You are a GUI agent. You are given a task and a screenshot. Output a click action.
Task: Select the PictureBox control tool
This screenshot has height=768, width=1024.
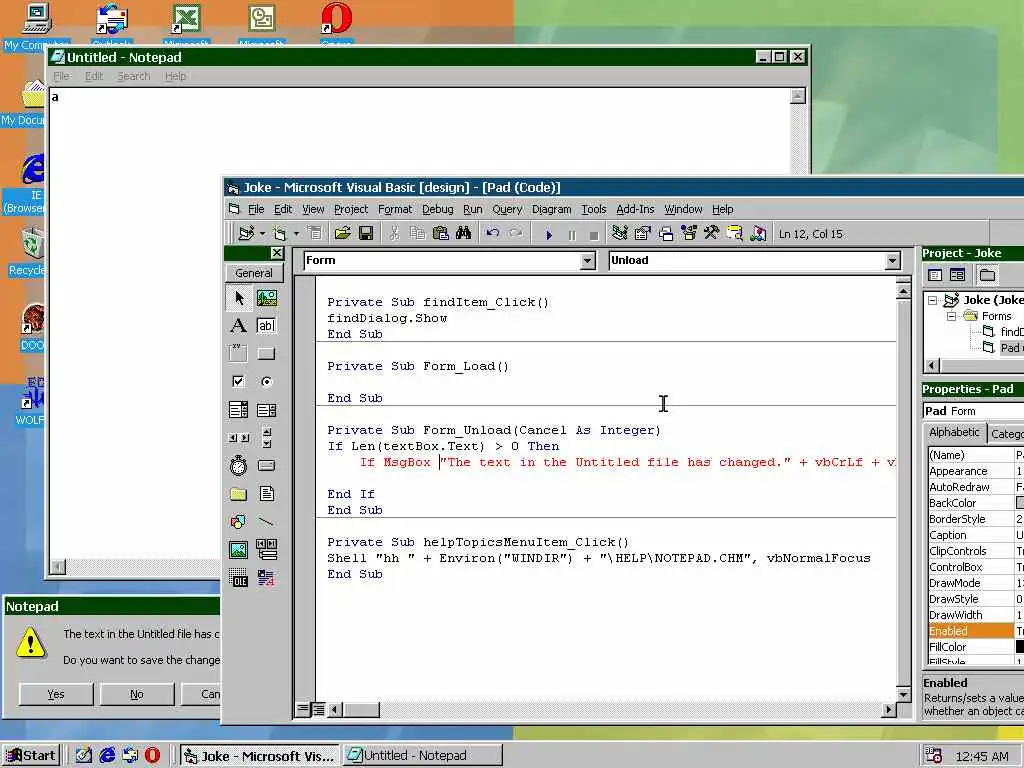pos(266,298)
